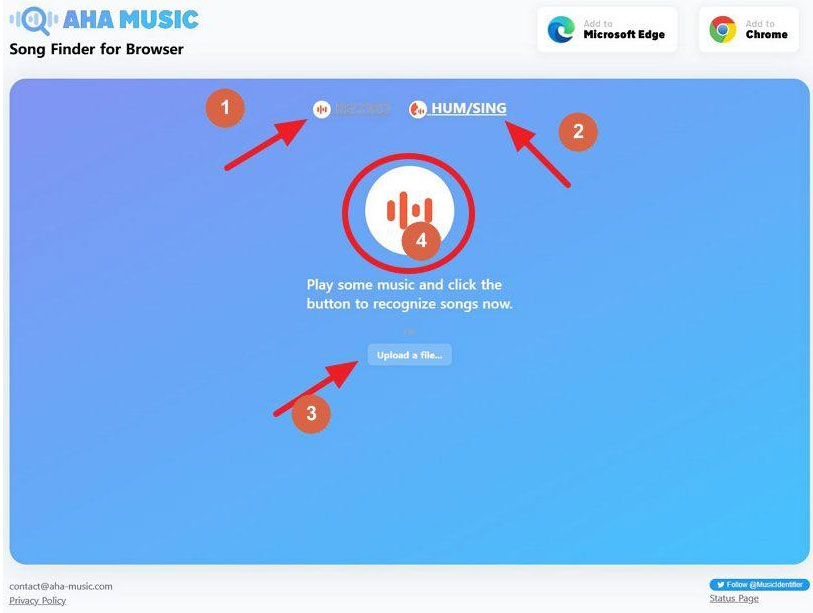Click the Play some music instruction text
The width and height of the screenshot is (813, 613).
pyautogui.click(x=410, y=294)
